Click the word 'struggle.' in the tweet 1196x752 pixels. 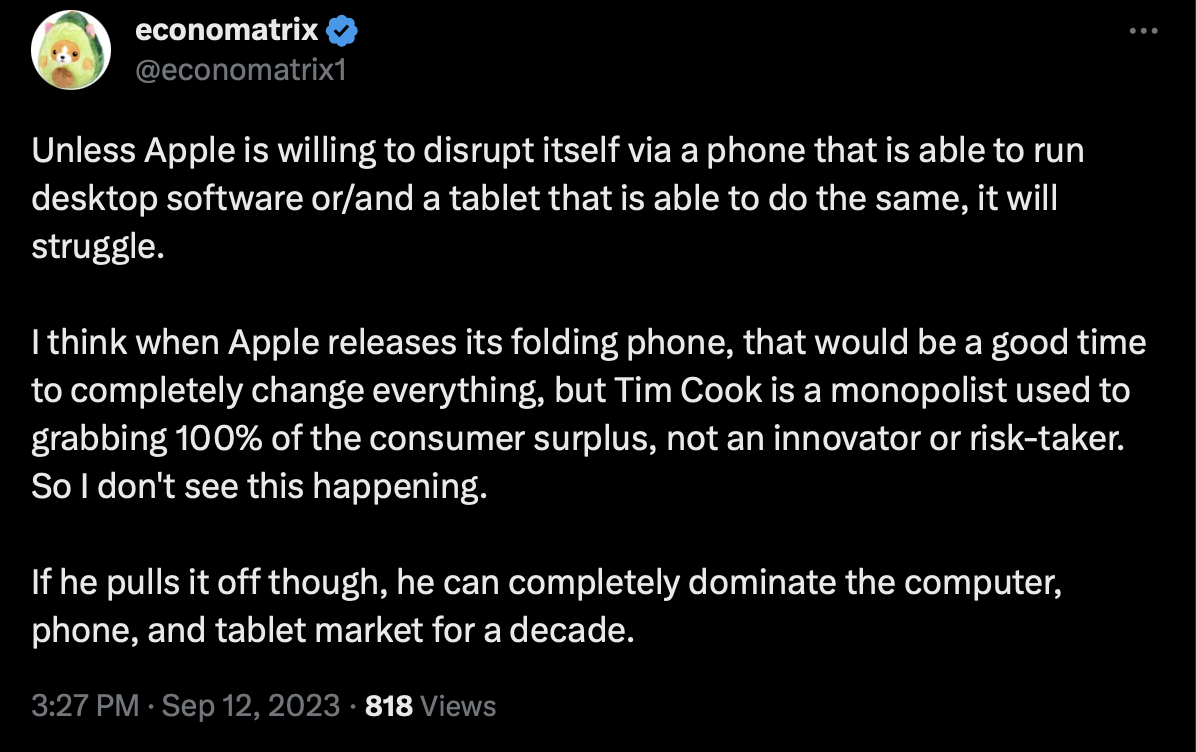coord(98,247)
